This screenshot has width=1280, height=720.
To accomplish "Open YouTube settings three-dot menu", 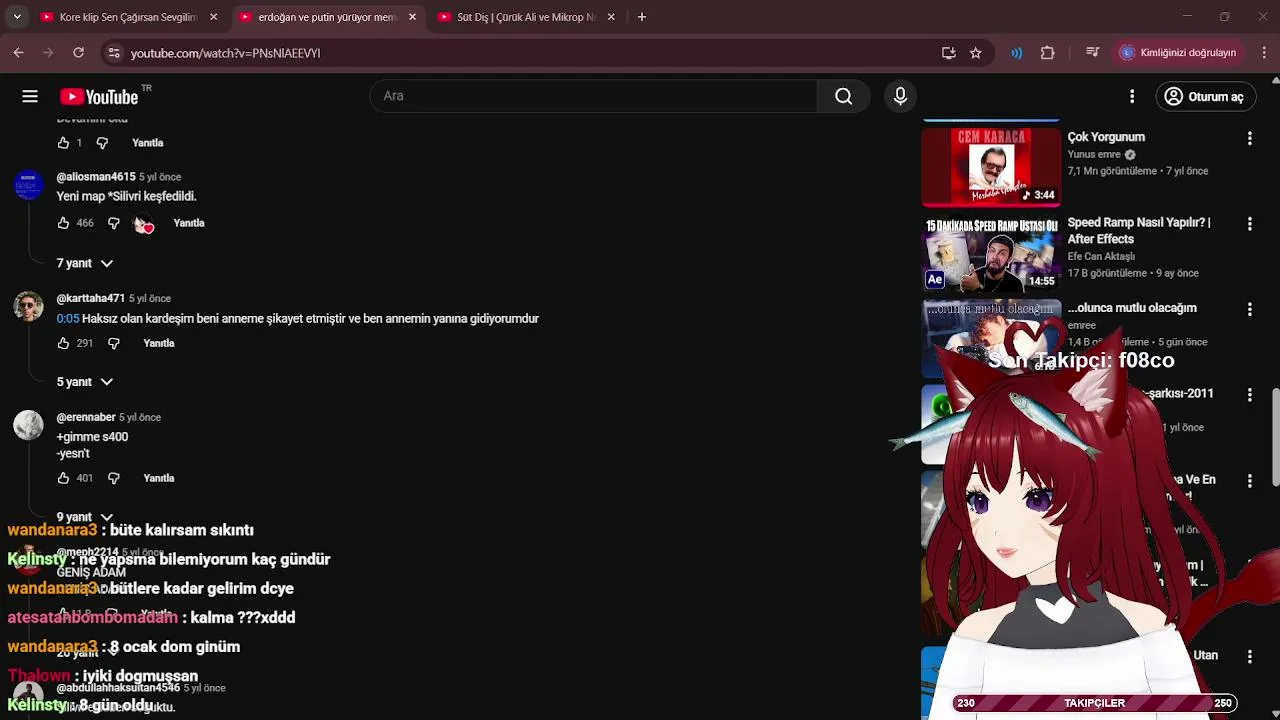I will [x=1132, y=96].
